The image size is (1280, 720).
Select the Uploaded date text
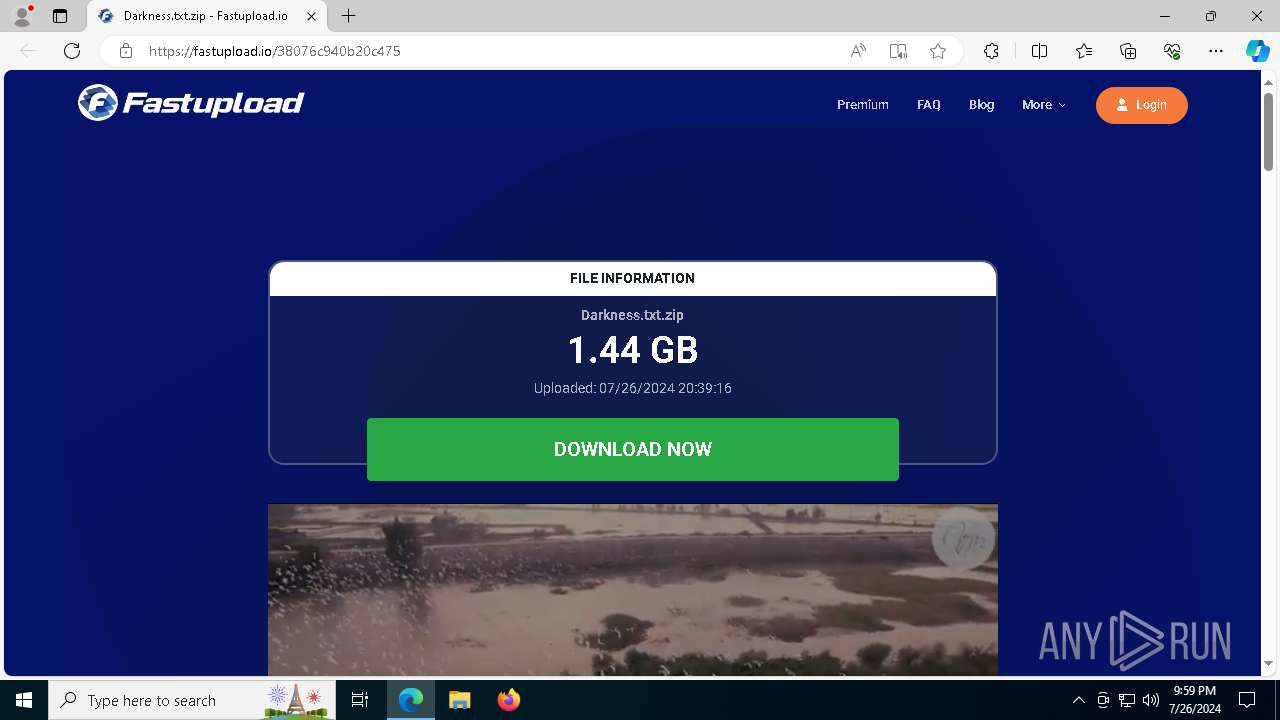tap(633, 388)
